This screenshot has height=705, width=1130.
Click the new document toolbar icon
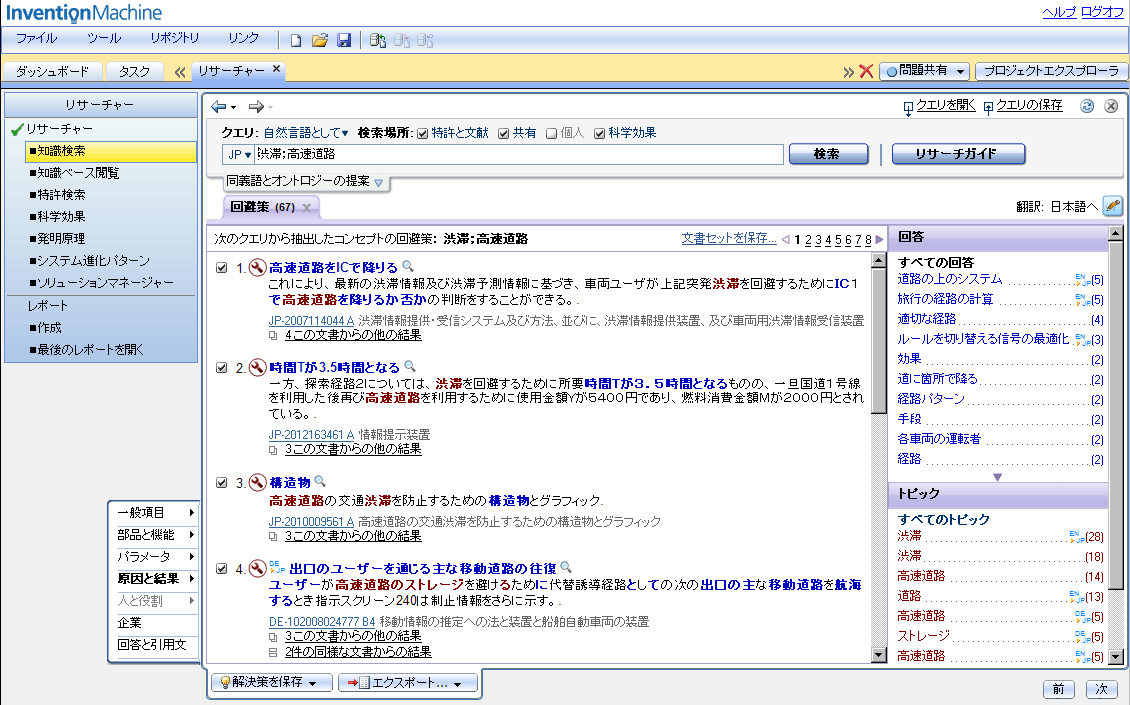click(295, 40)
